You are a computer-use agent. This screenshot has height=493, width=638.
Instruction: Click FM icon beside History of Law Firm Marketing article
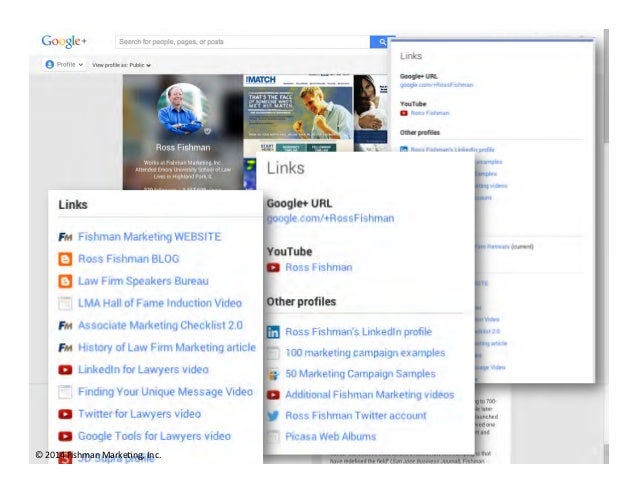tap(65, 348)
